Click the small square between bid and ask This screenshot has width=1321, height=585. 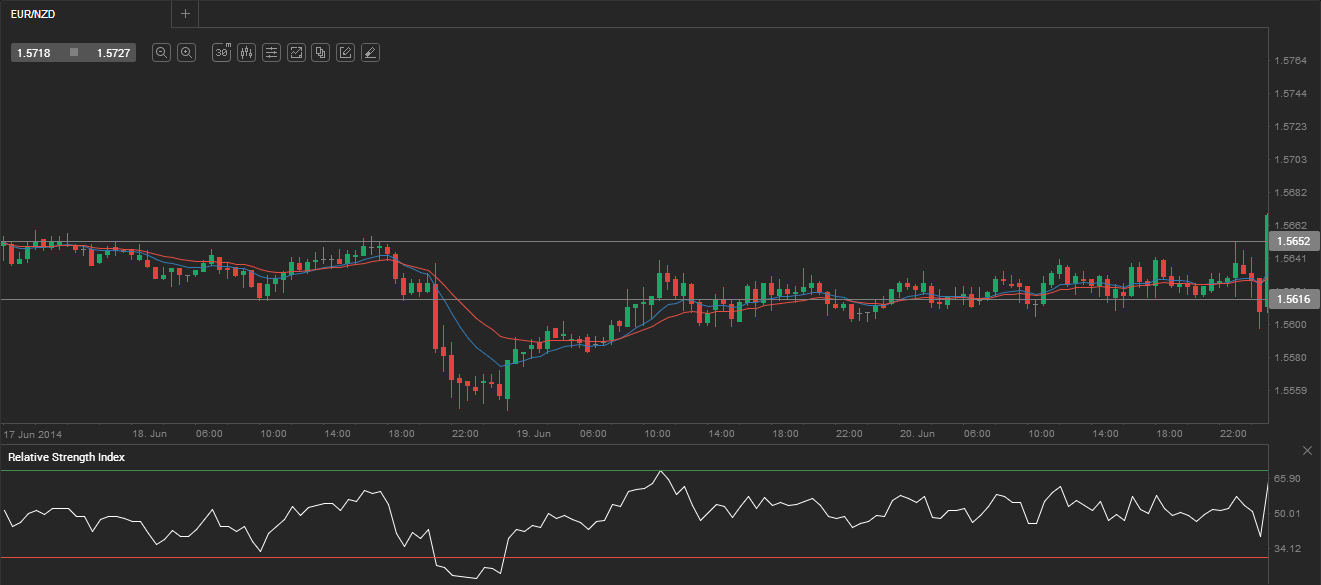[x=73, y=52]
